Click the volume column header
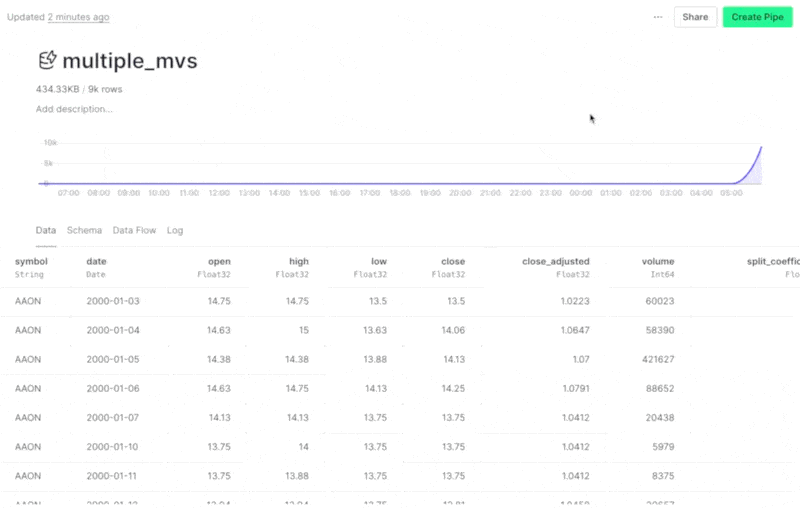 [x=657, y=262]
